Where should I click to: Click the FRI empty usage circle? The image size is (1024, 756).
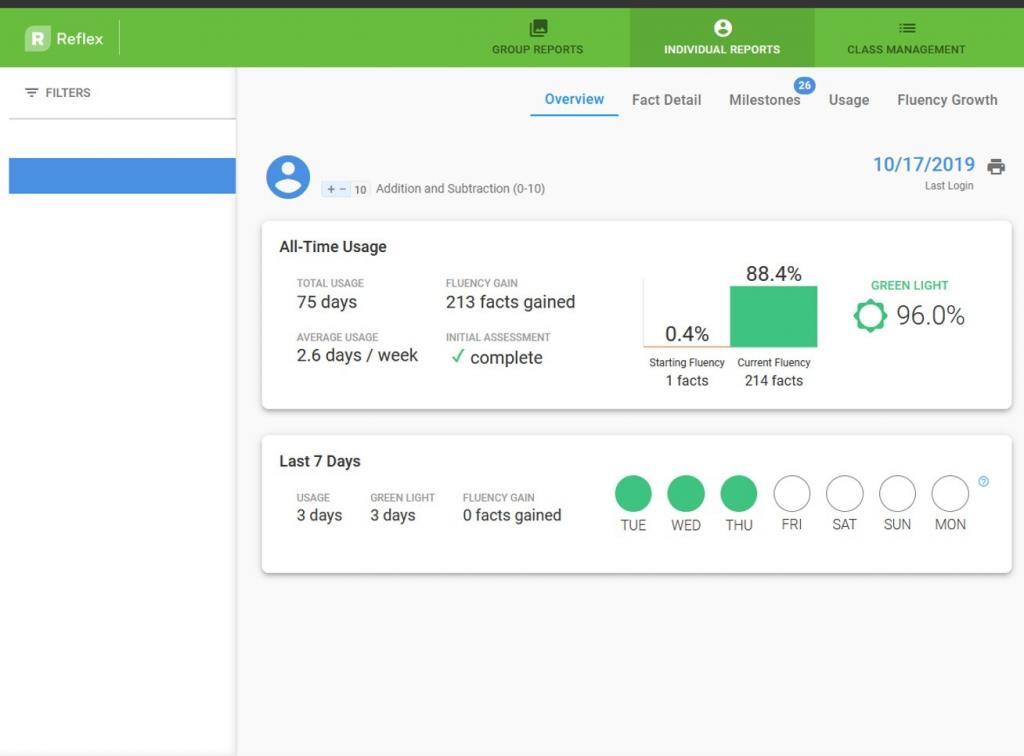(x=792, y=493)
